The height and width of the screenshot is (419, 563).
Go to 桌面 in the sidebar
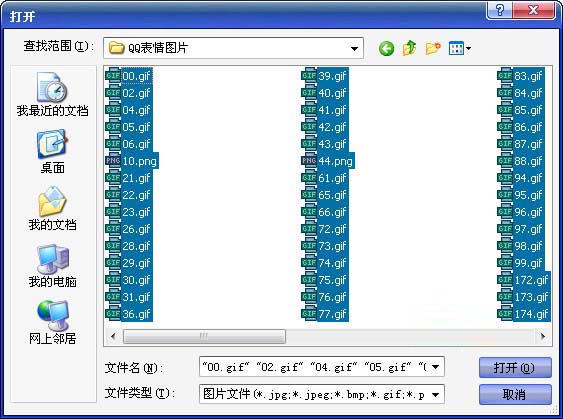52,152
